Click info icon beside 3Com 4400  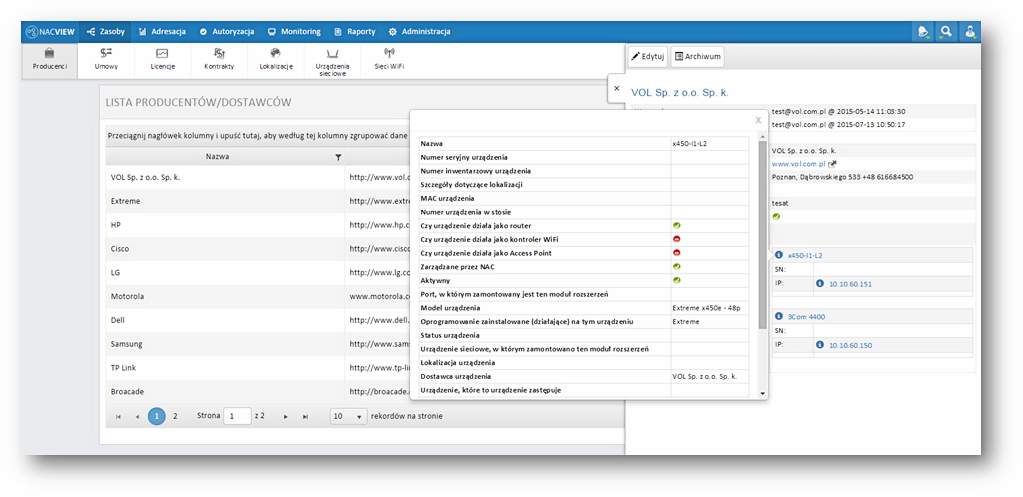pos(779,316)
